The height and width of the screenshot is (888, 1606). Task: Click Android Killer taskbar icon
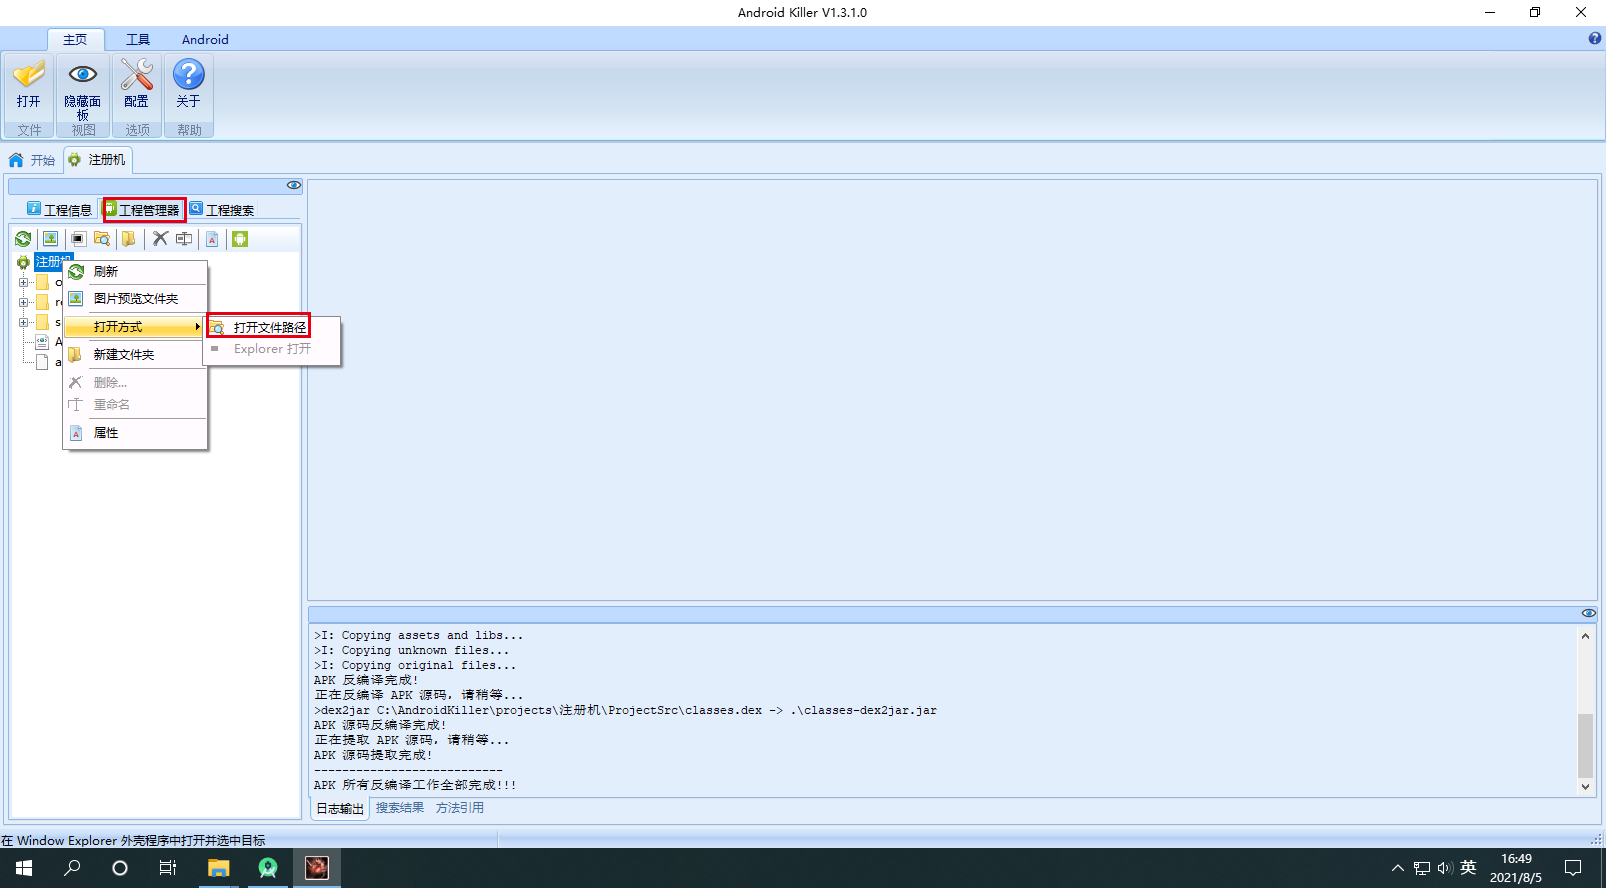pyautogui.click(x=316, y=868)
